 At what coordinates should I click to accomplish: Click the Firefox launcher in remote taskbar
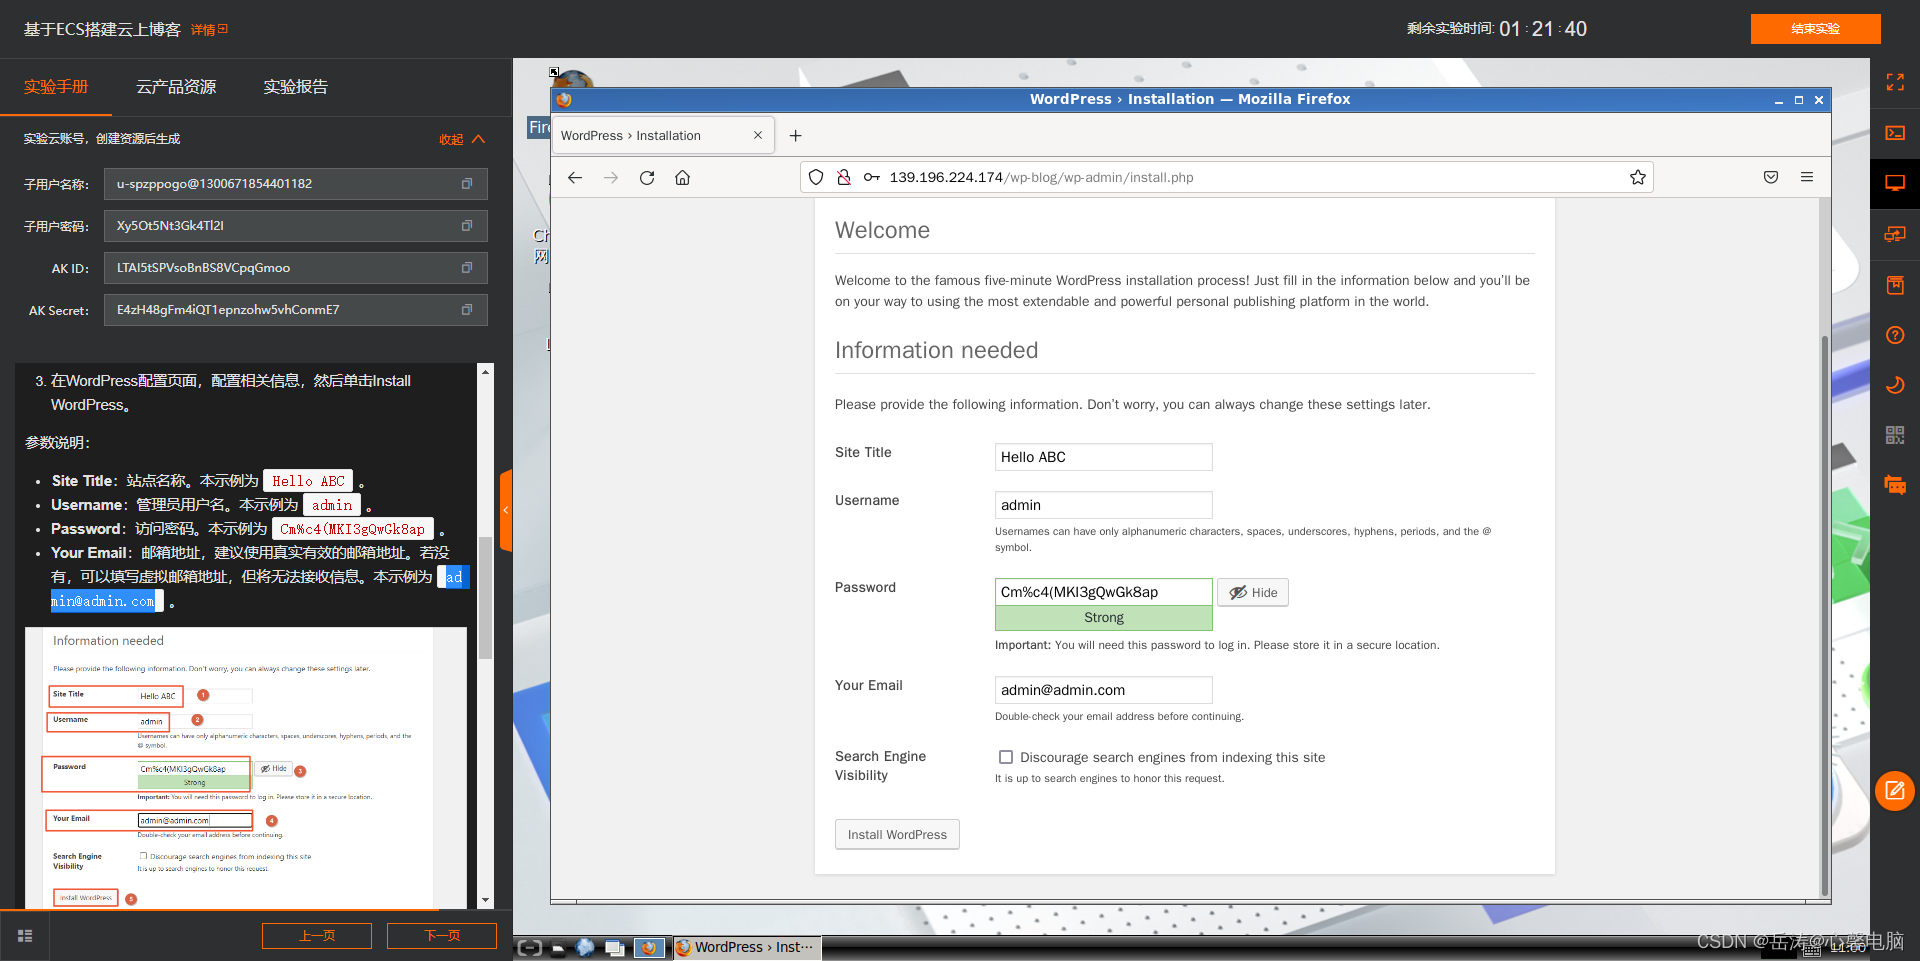[649, 947]
